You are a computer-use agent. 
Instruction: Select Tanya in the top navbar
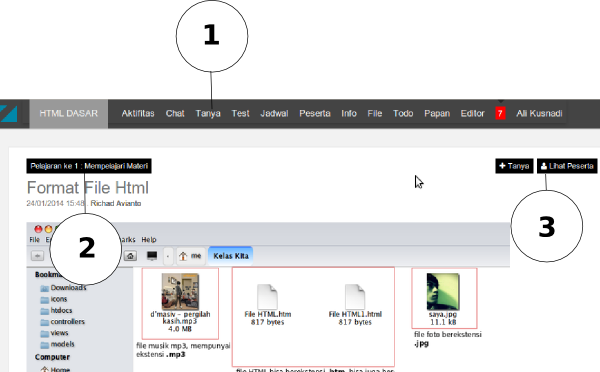[208, 114]
